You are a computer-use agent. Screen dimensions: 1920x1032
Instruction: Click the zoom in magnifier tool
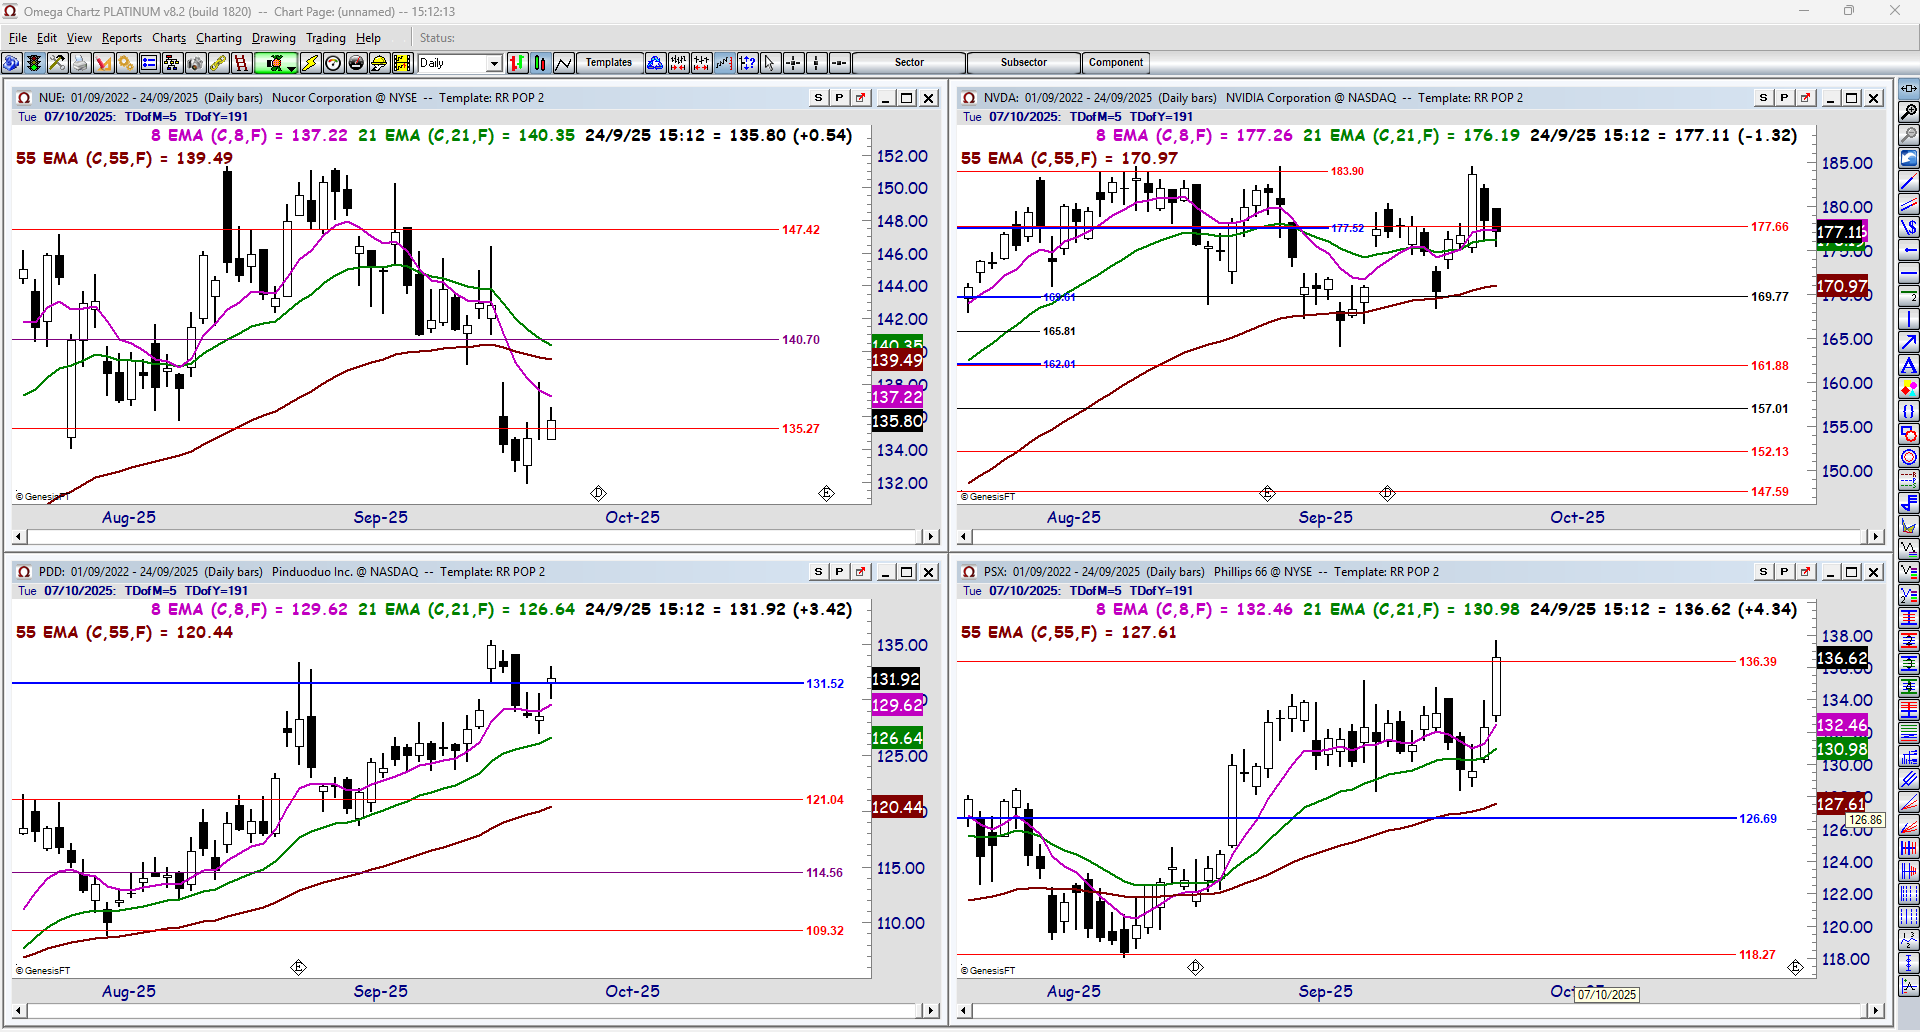[x=1908, y=112]
